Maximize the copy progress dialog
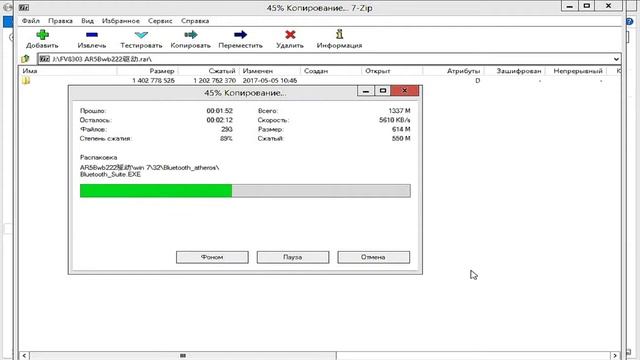The height and width of the screenshot is (360, 640). 382,91
